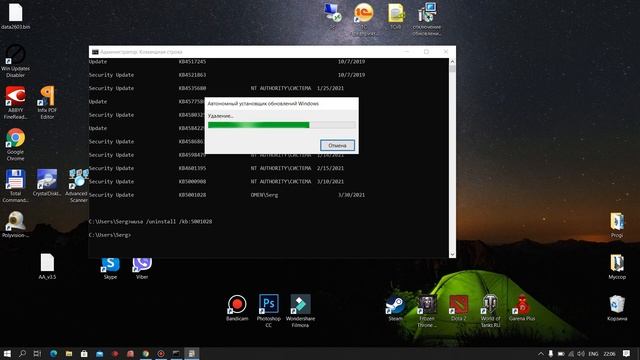This screenshot has width=640, height=360.
Task: Maximize the command prompt window
Action: pyautogui.click(x=426, y=52)
